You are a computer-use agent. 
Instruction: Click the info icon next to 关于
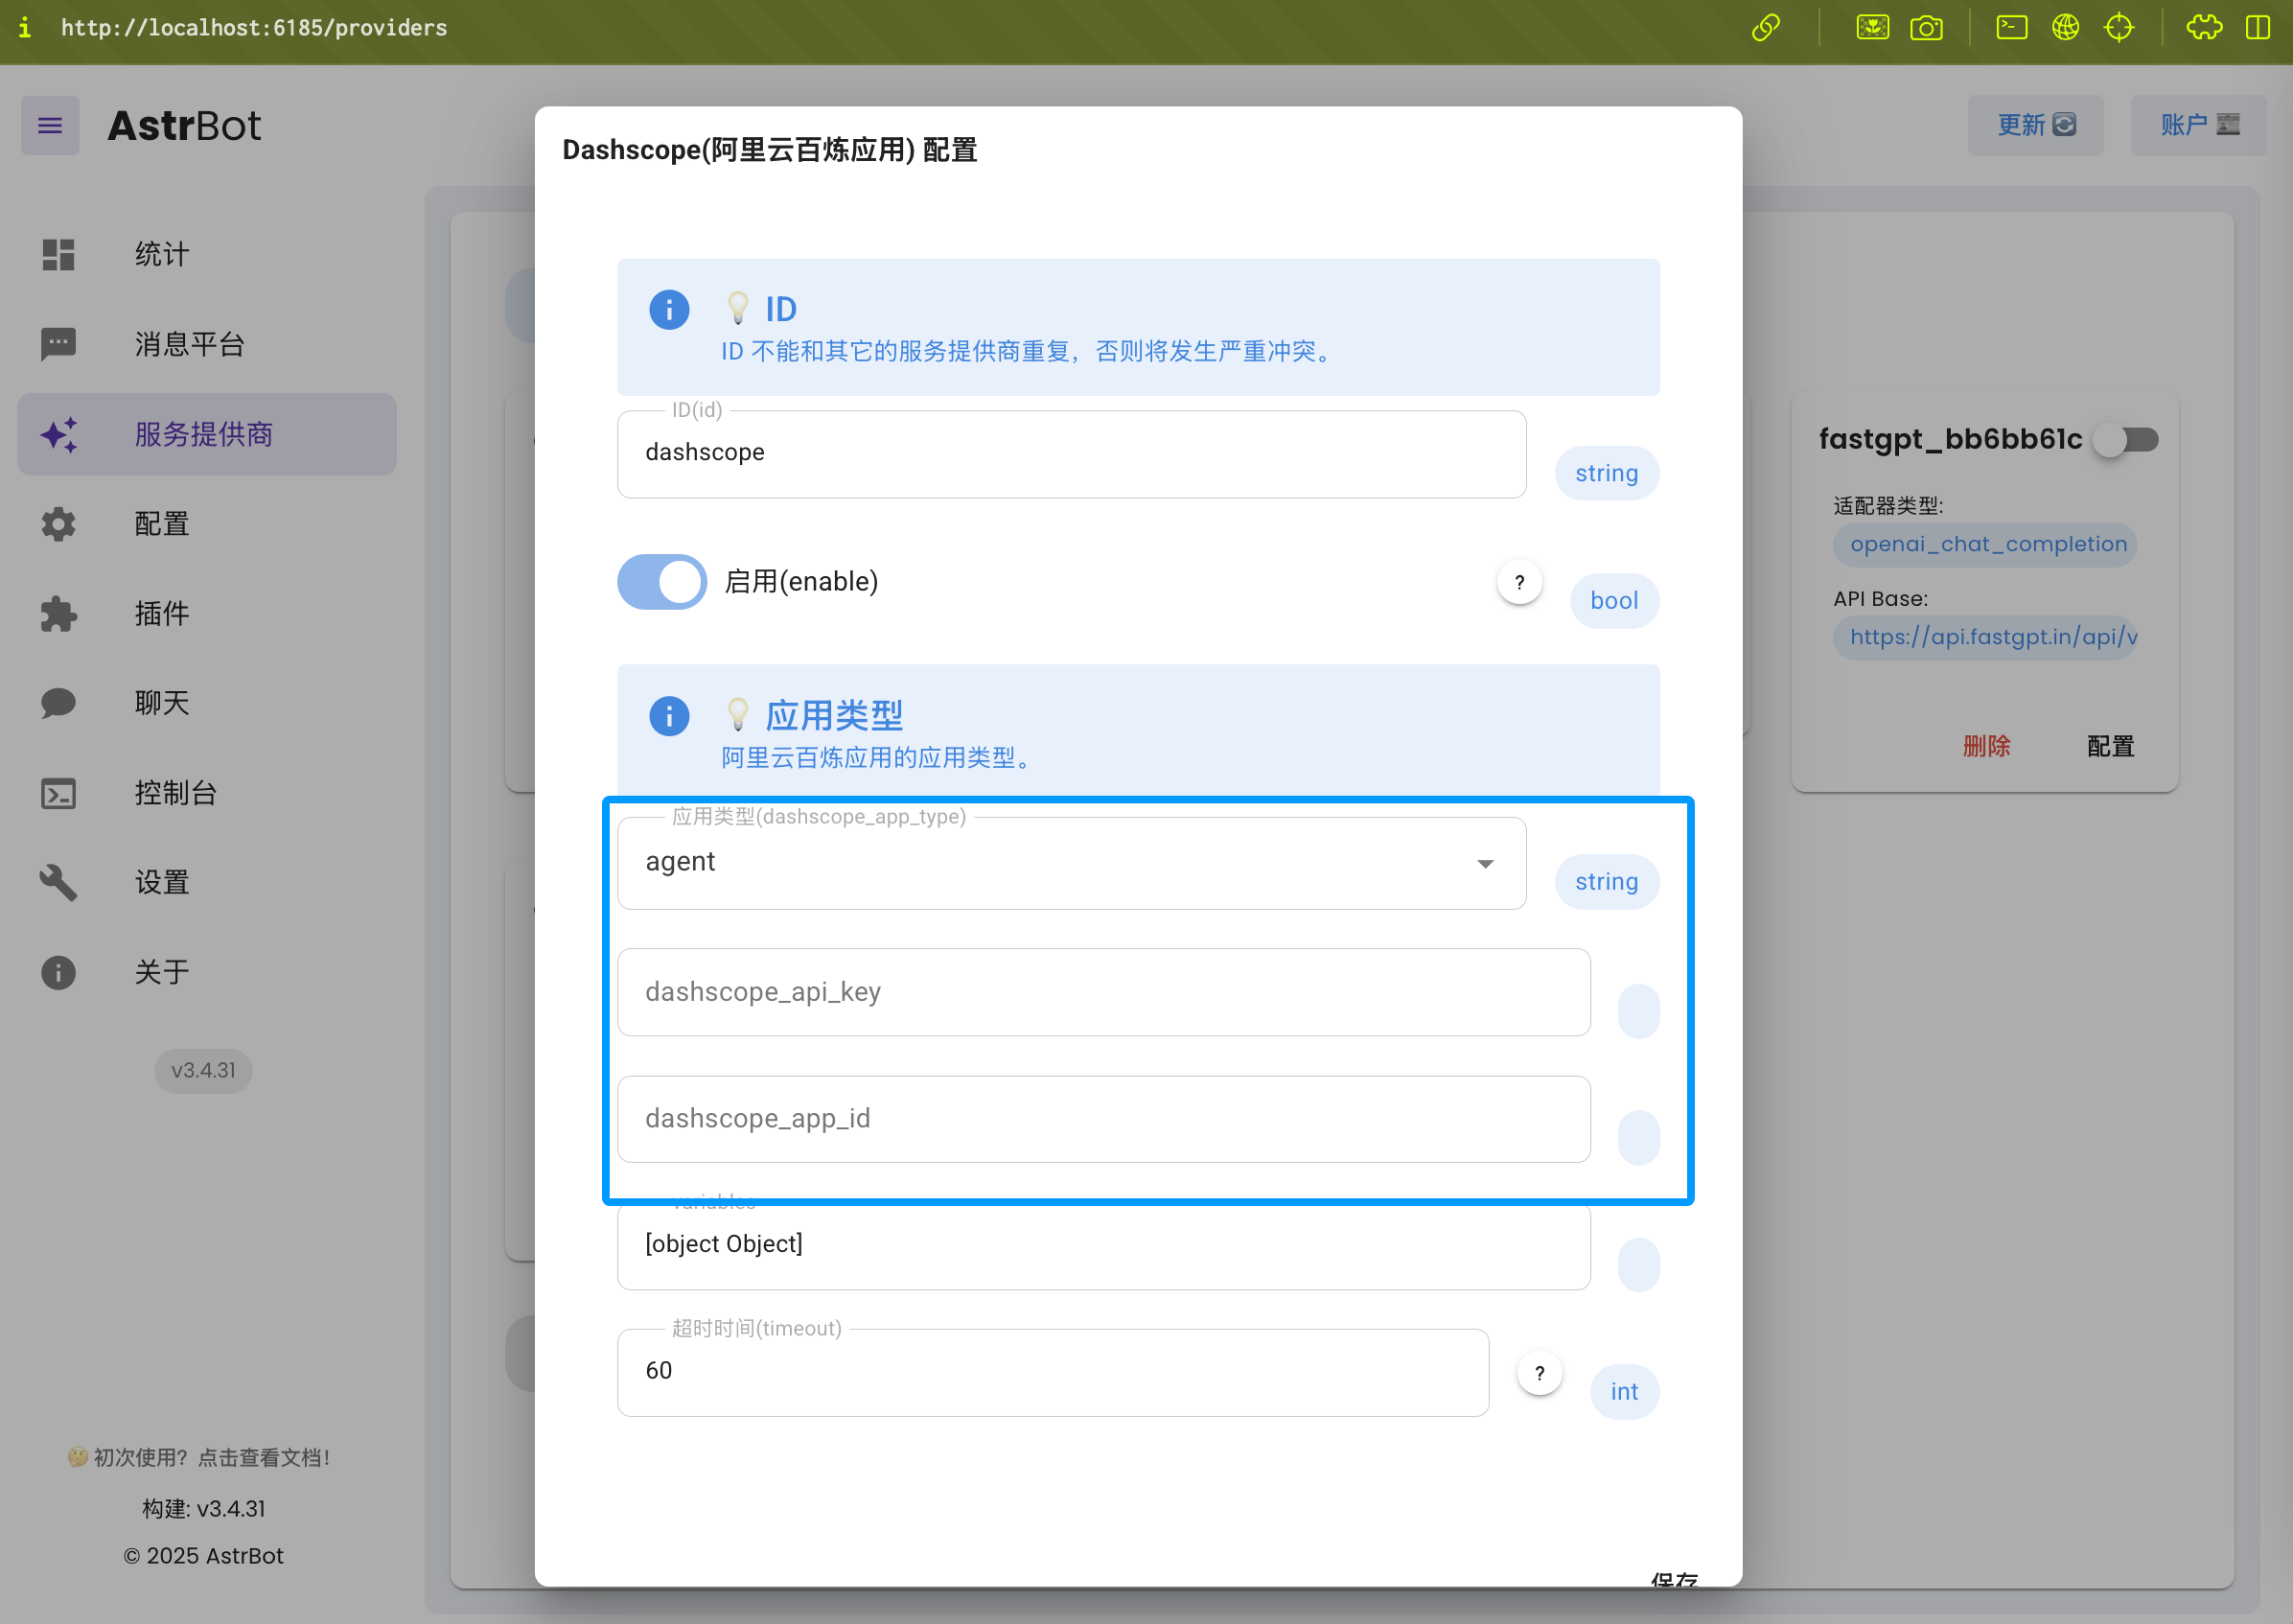coord(58,972)
